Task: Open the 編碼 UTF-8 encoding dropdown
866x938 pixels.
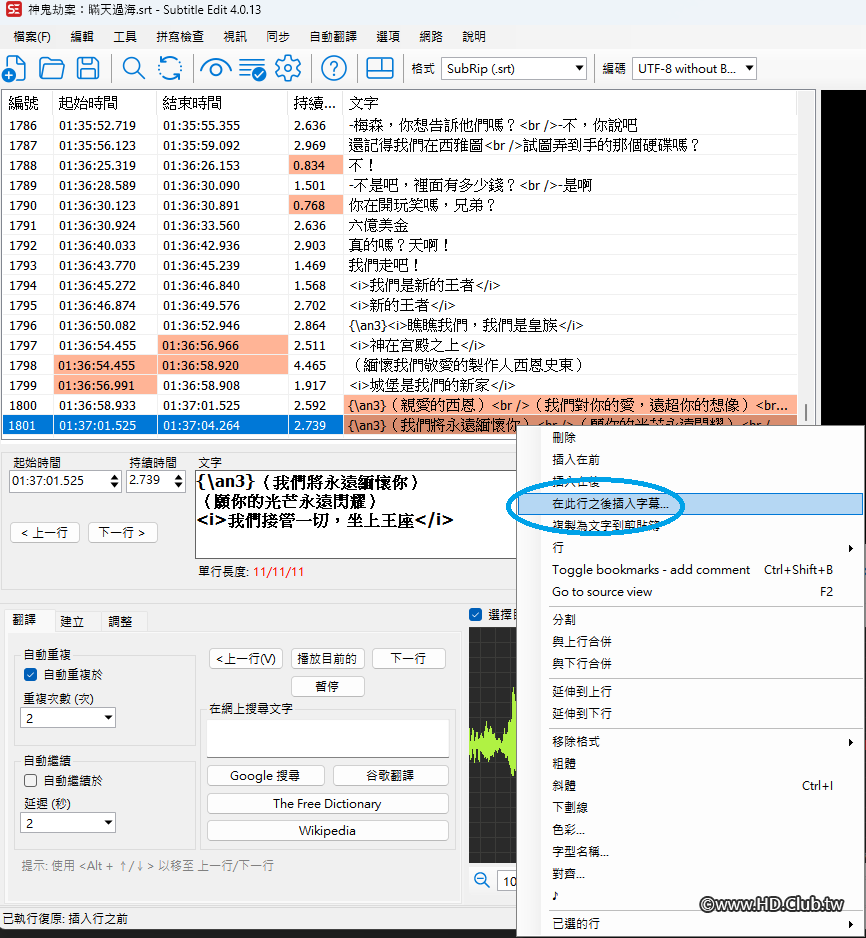Action: pyautogui.click(x=694, y=68)
